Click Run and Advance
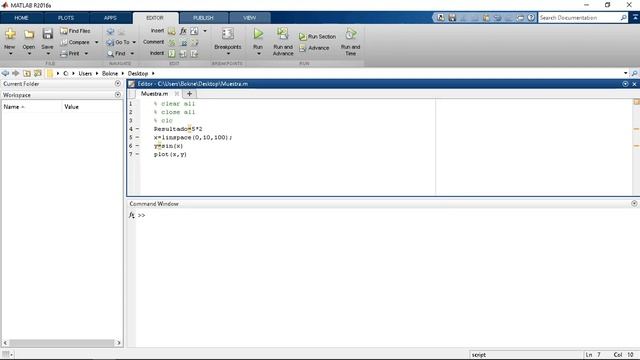 click(283, 42)
